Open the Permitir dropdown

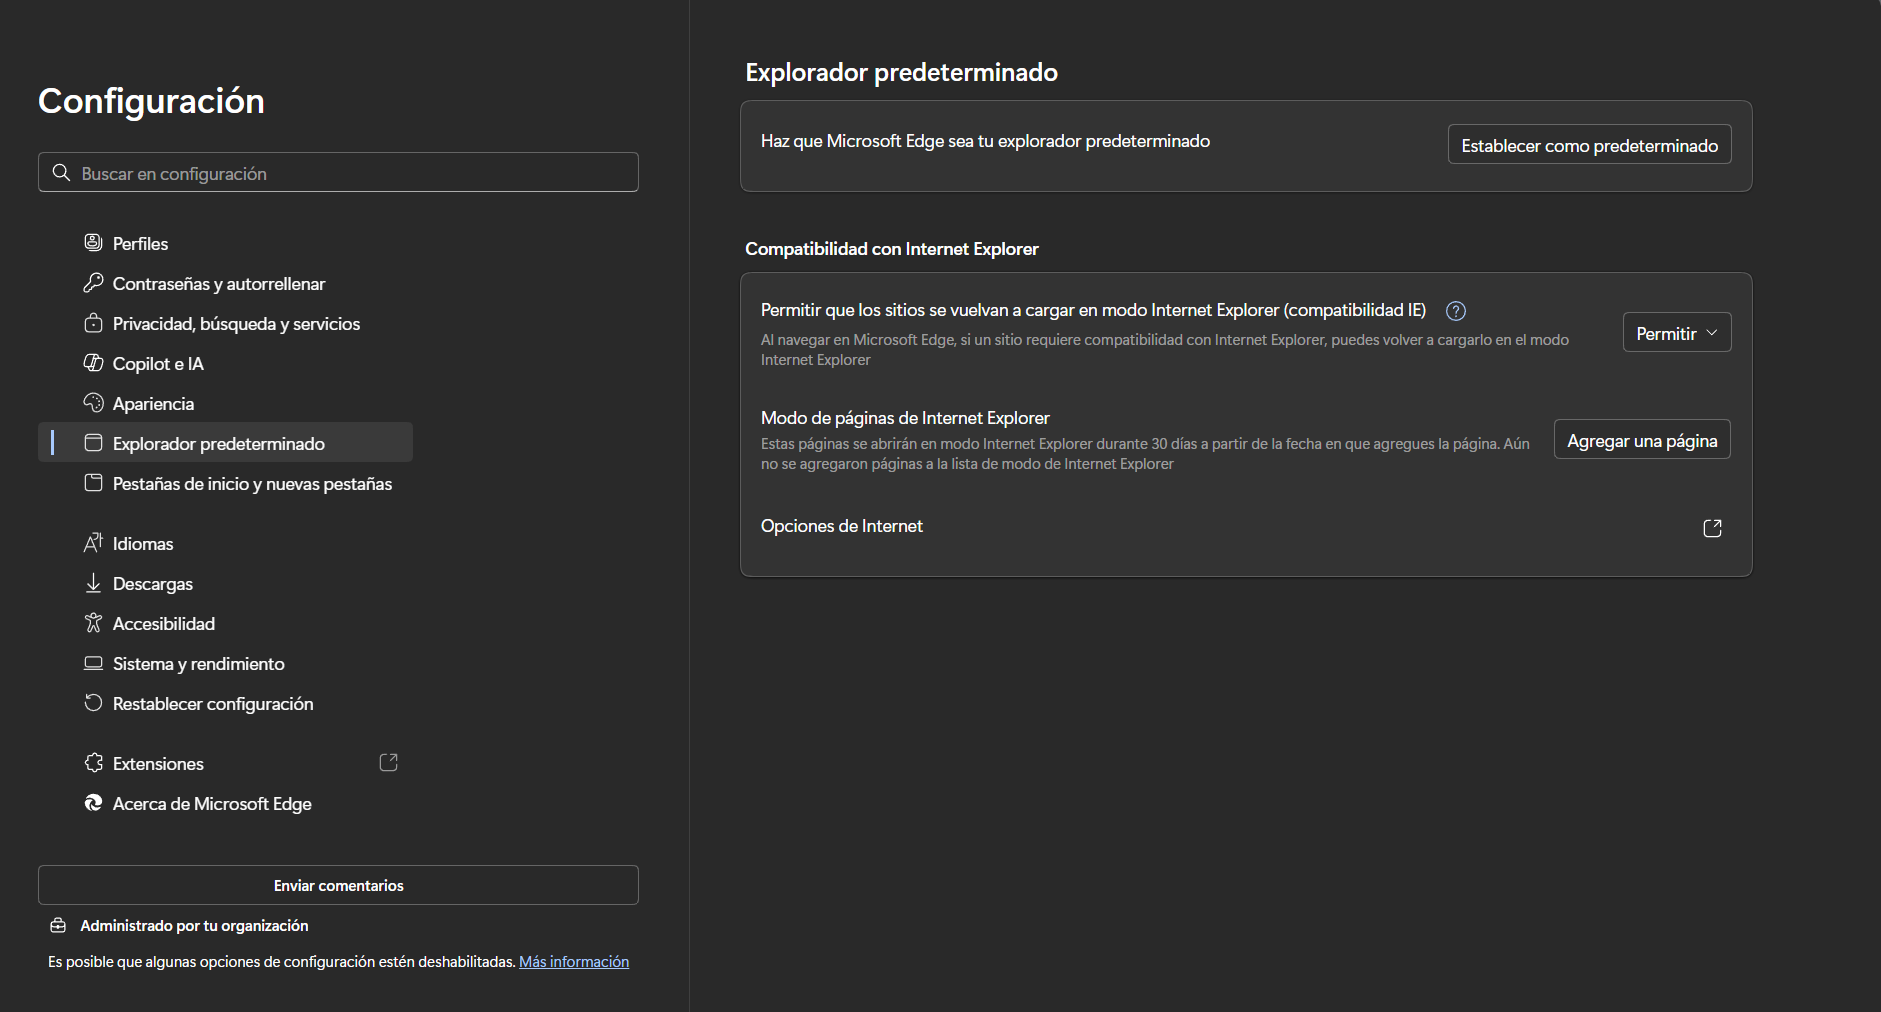point(1677,333)
